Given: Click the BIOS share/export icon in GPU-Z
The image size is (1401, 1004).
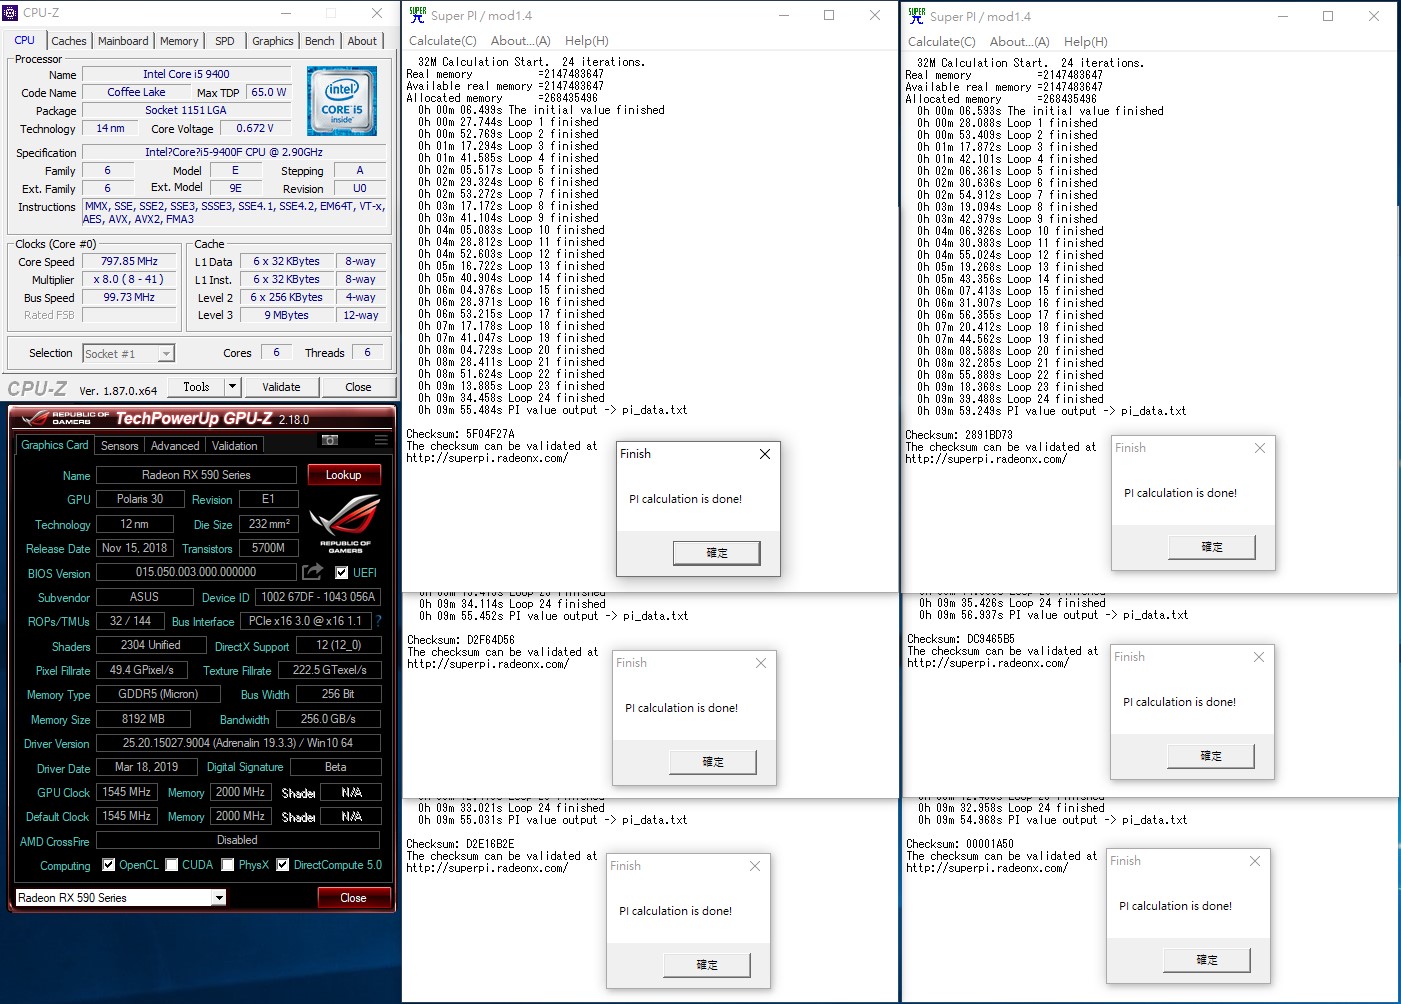Looking at the screenshot, I should 313,571.
